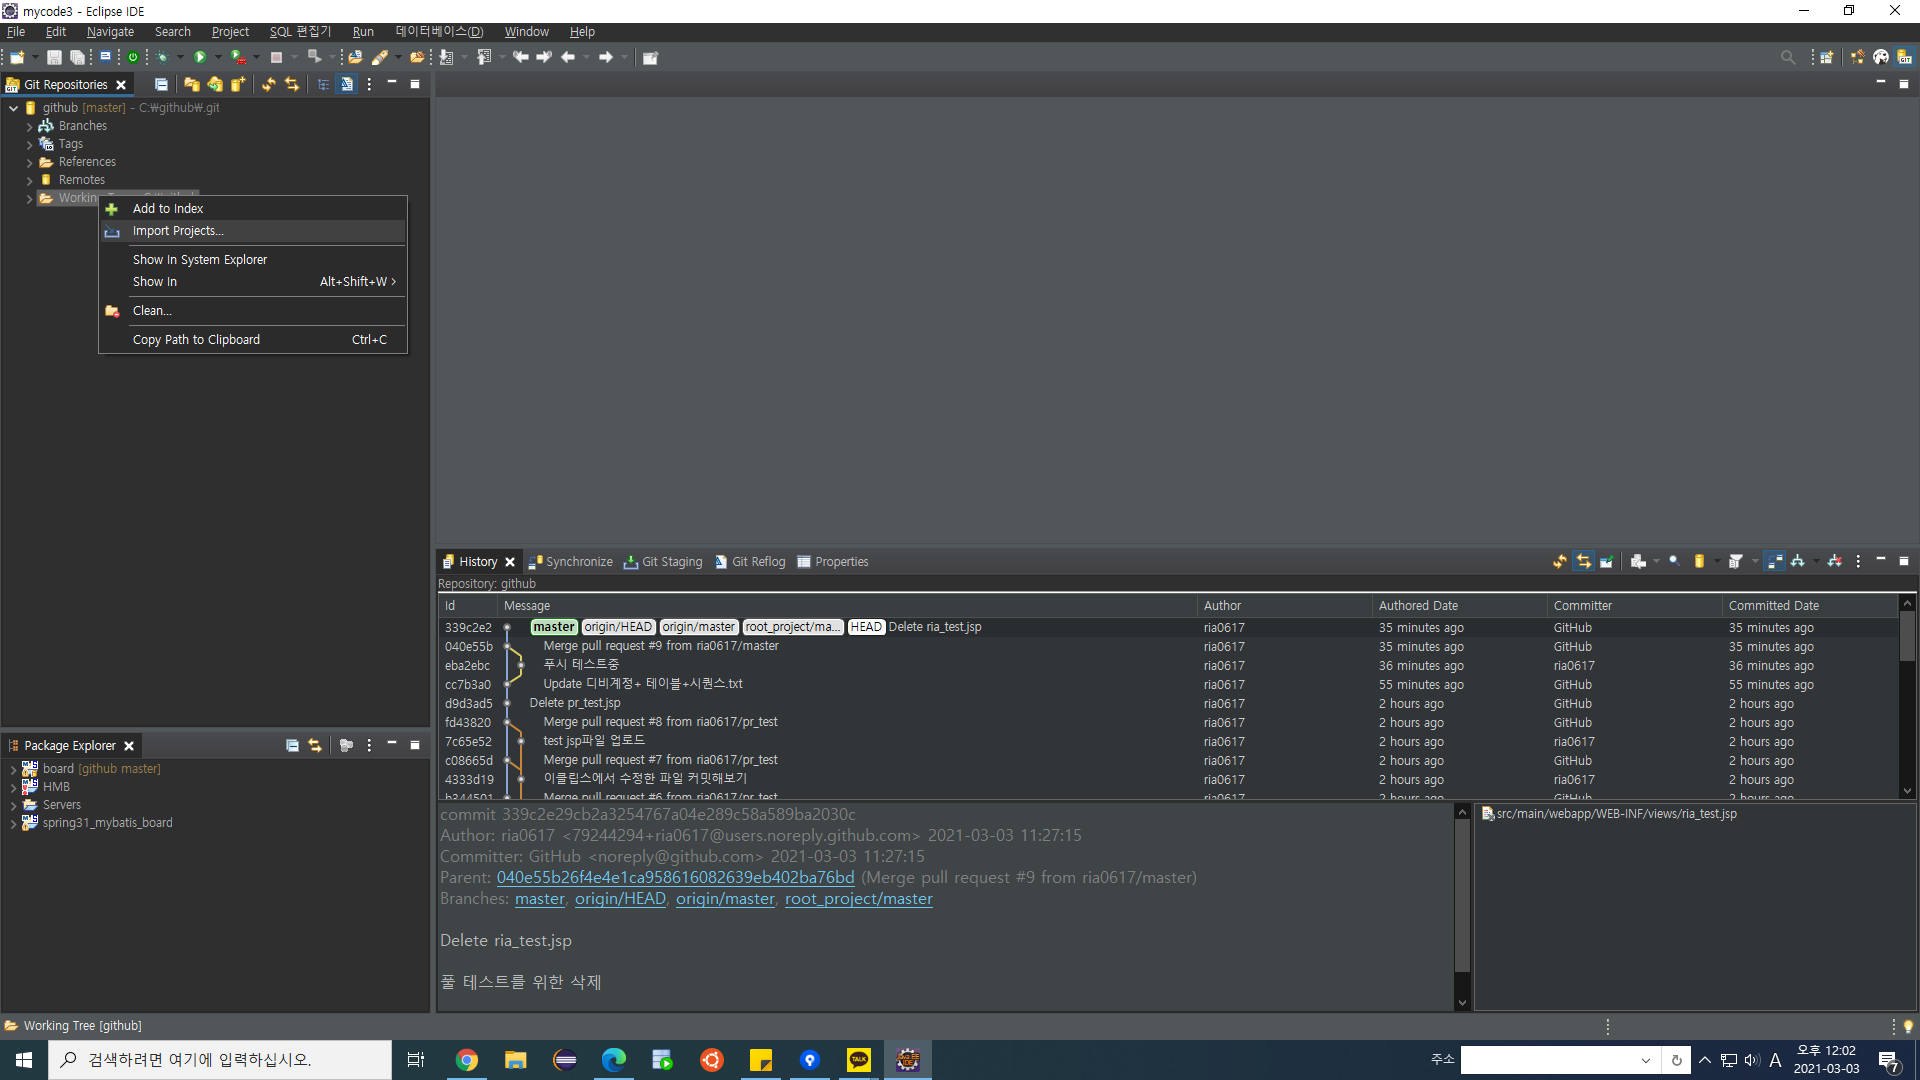Click the origin/master branch link
Viewport: 1920px width, 1080px height.
coord(725,899)
